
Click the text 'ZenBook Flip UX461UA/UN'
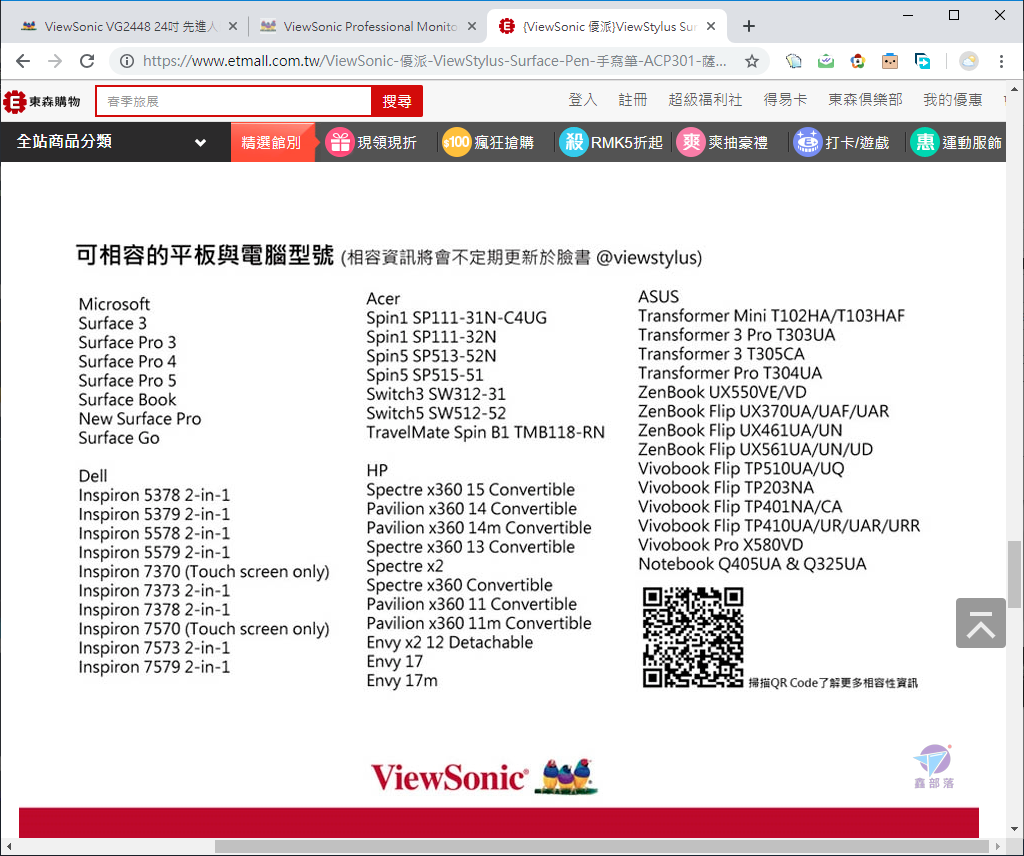coord(740,430)
